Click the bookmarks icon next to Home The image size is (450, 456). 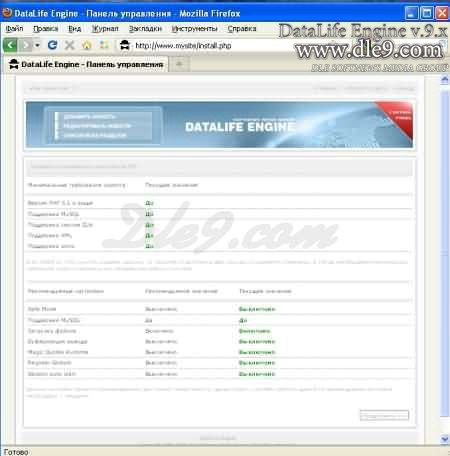[104, 45]
